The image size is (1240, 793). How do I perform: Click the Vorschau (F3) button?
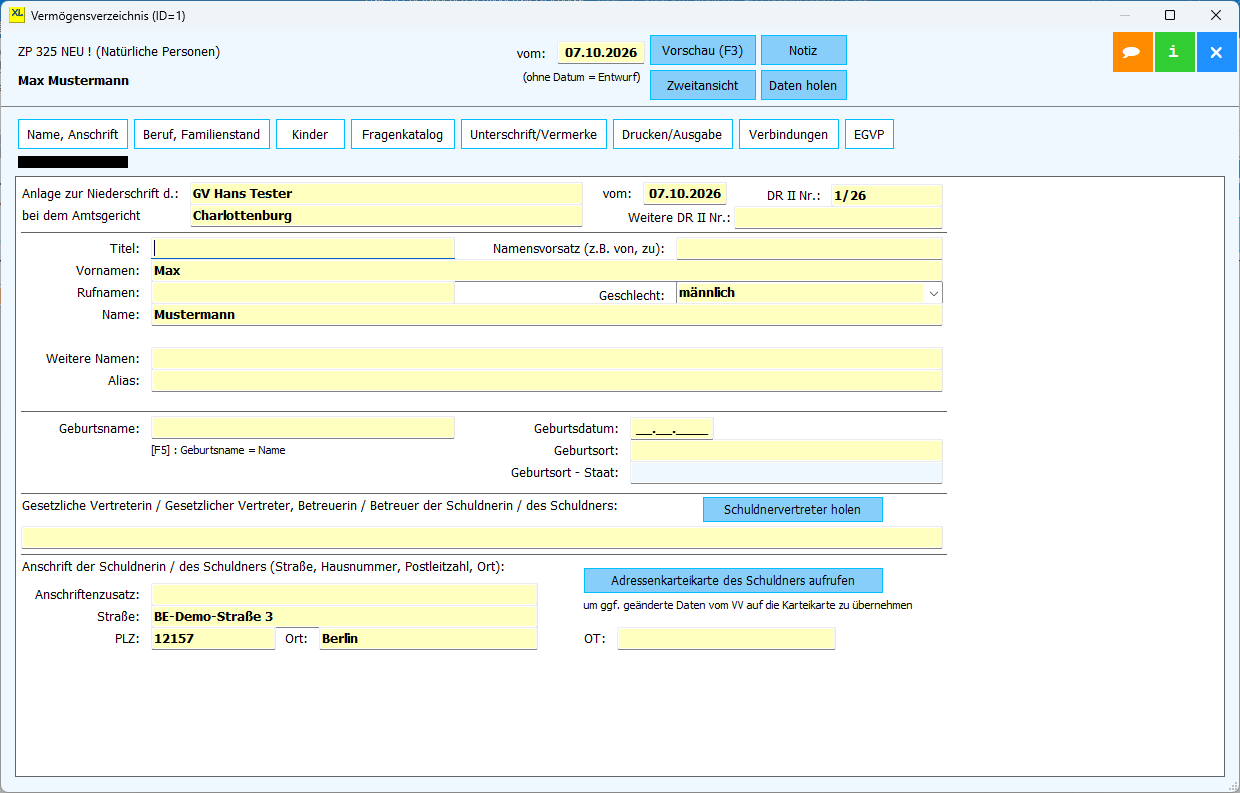click(703, 50)
